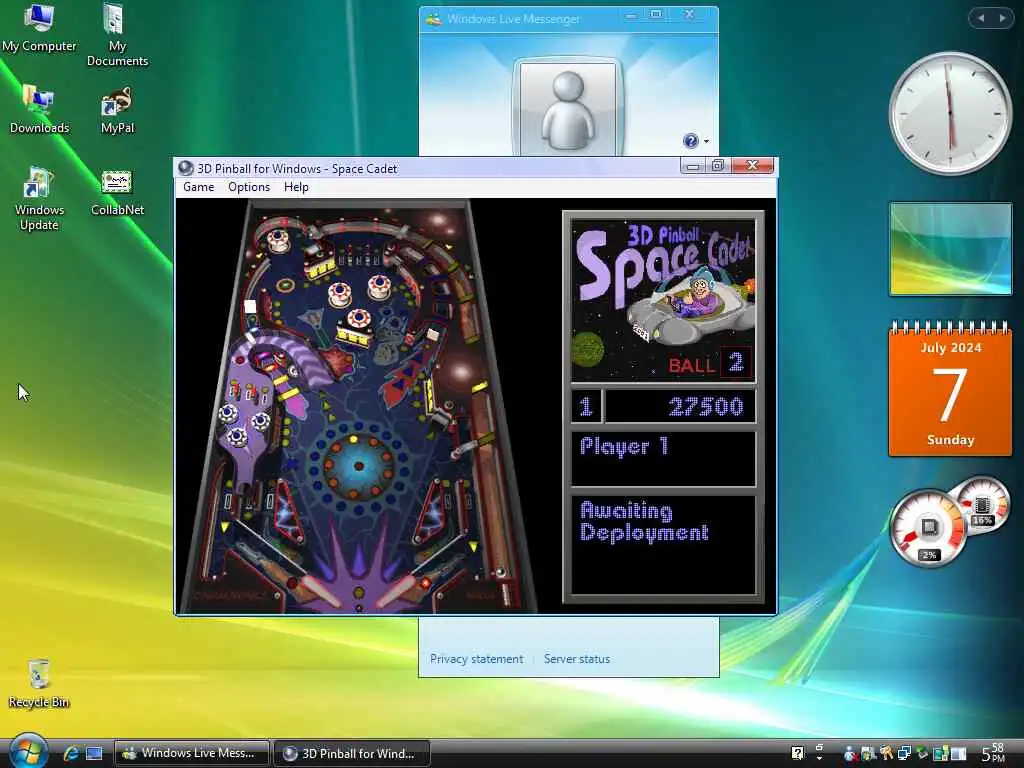Image resolution: width=1024 pixels, height=768 pixels.
Task: Open the Windows Start orb
Action: click(27, 752)
